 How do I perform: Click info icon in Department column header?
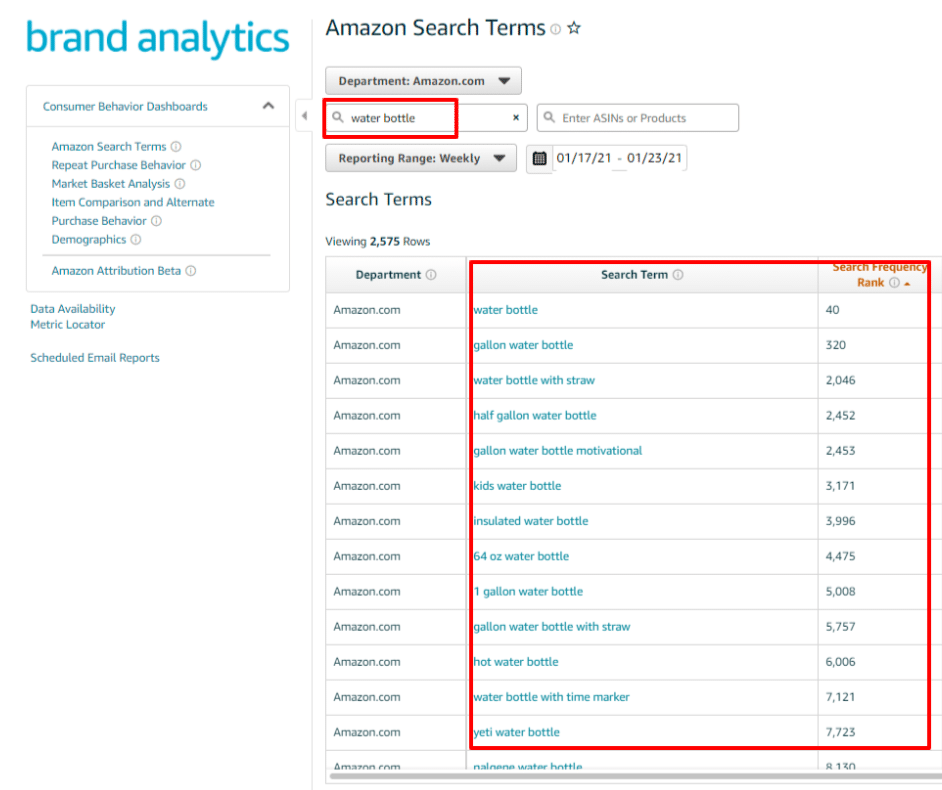click(431, 275)
